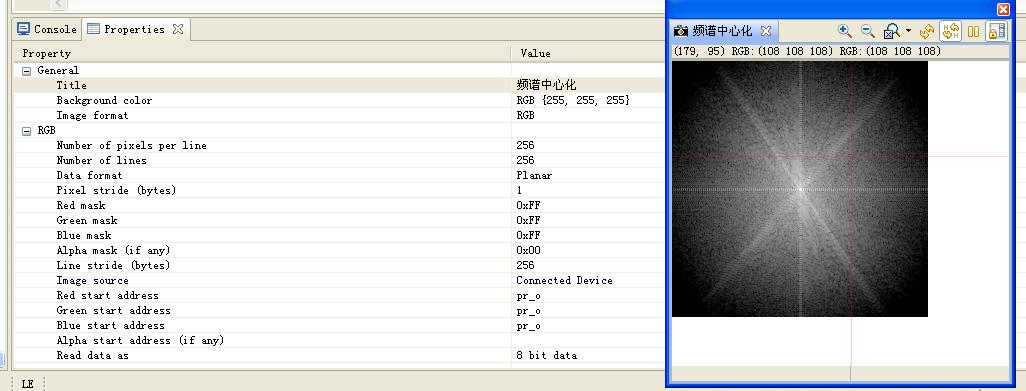This screenshot has width=1026, height=391.
Task: Select the Title property row label
Action: click(71, 85)
